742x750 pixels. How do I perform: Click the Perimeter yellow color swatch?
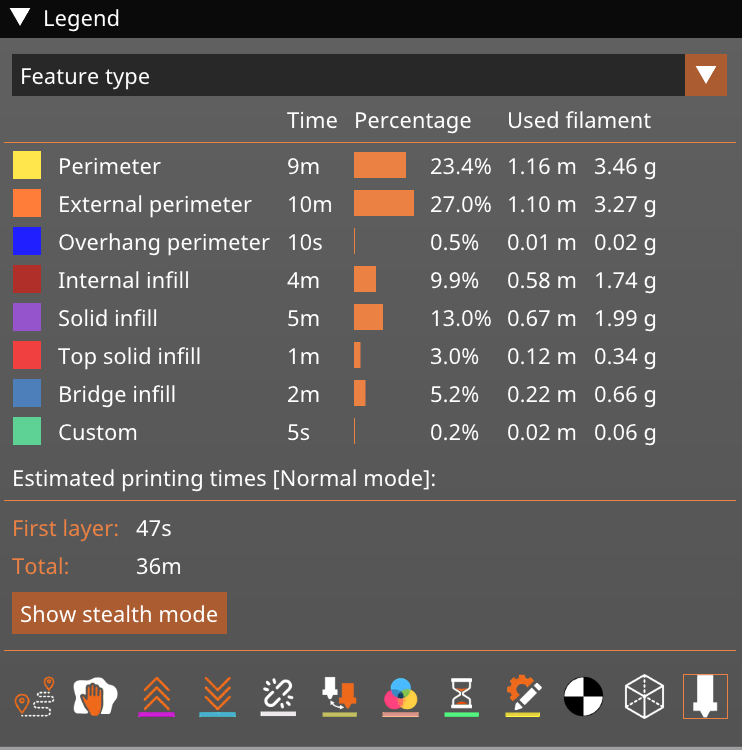(27, 166)
